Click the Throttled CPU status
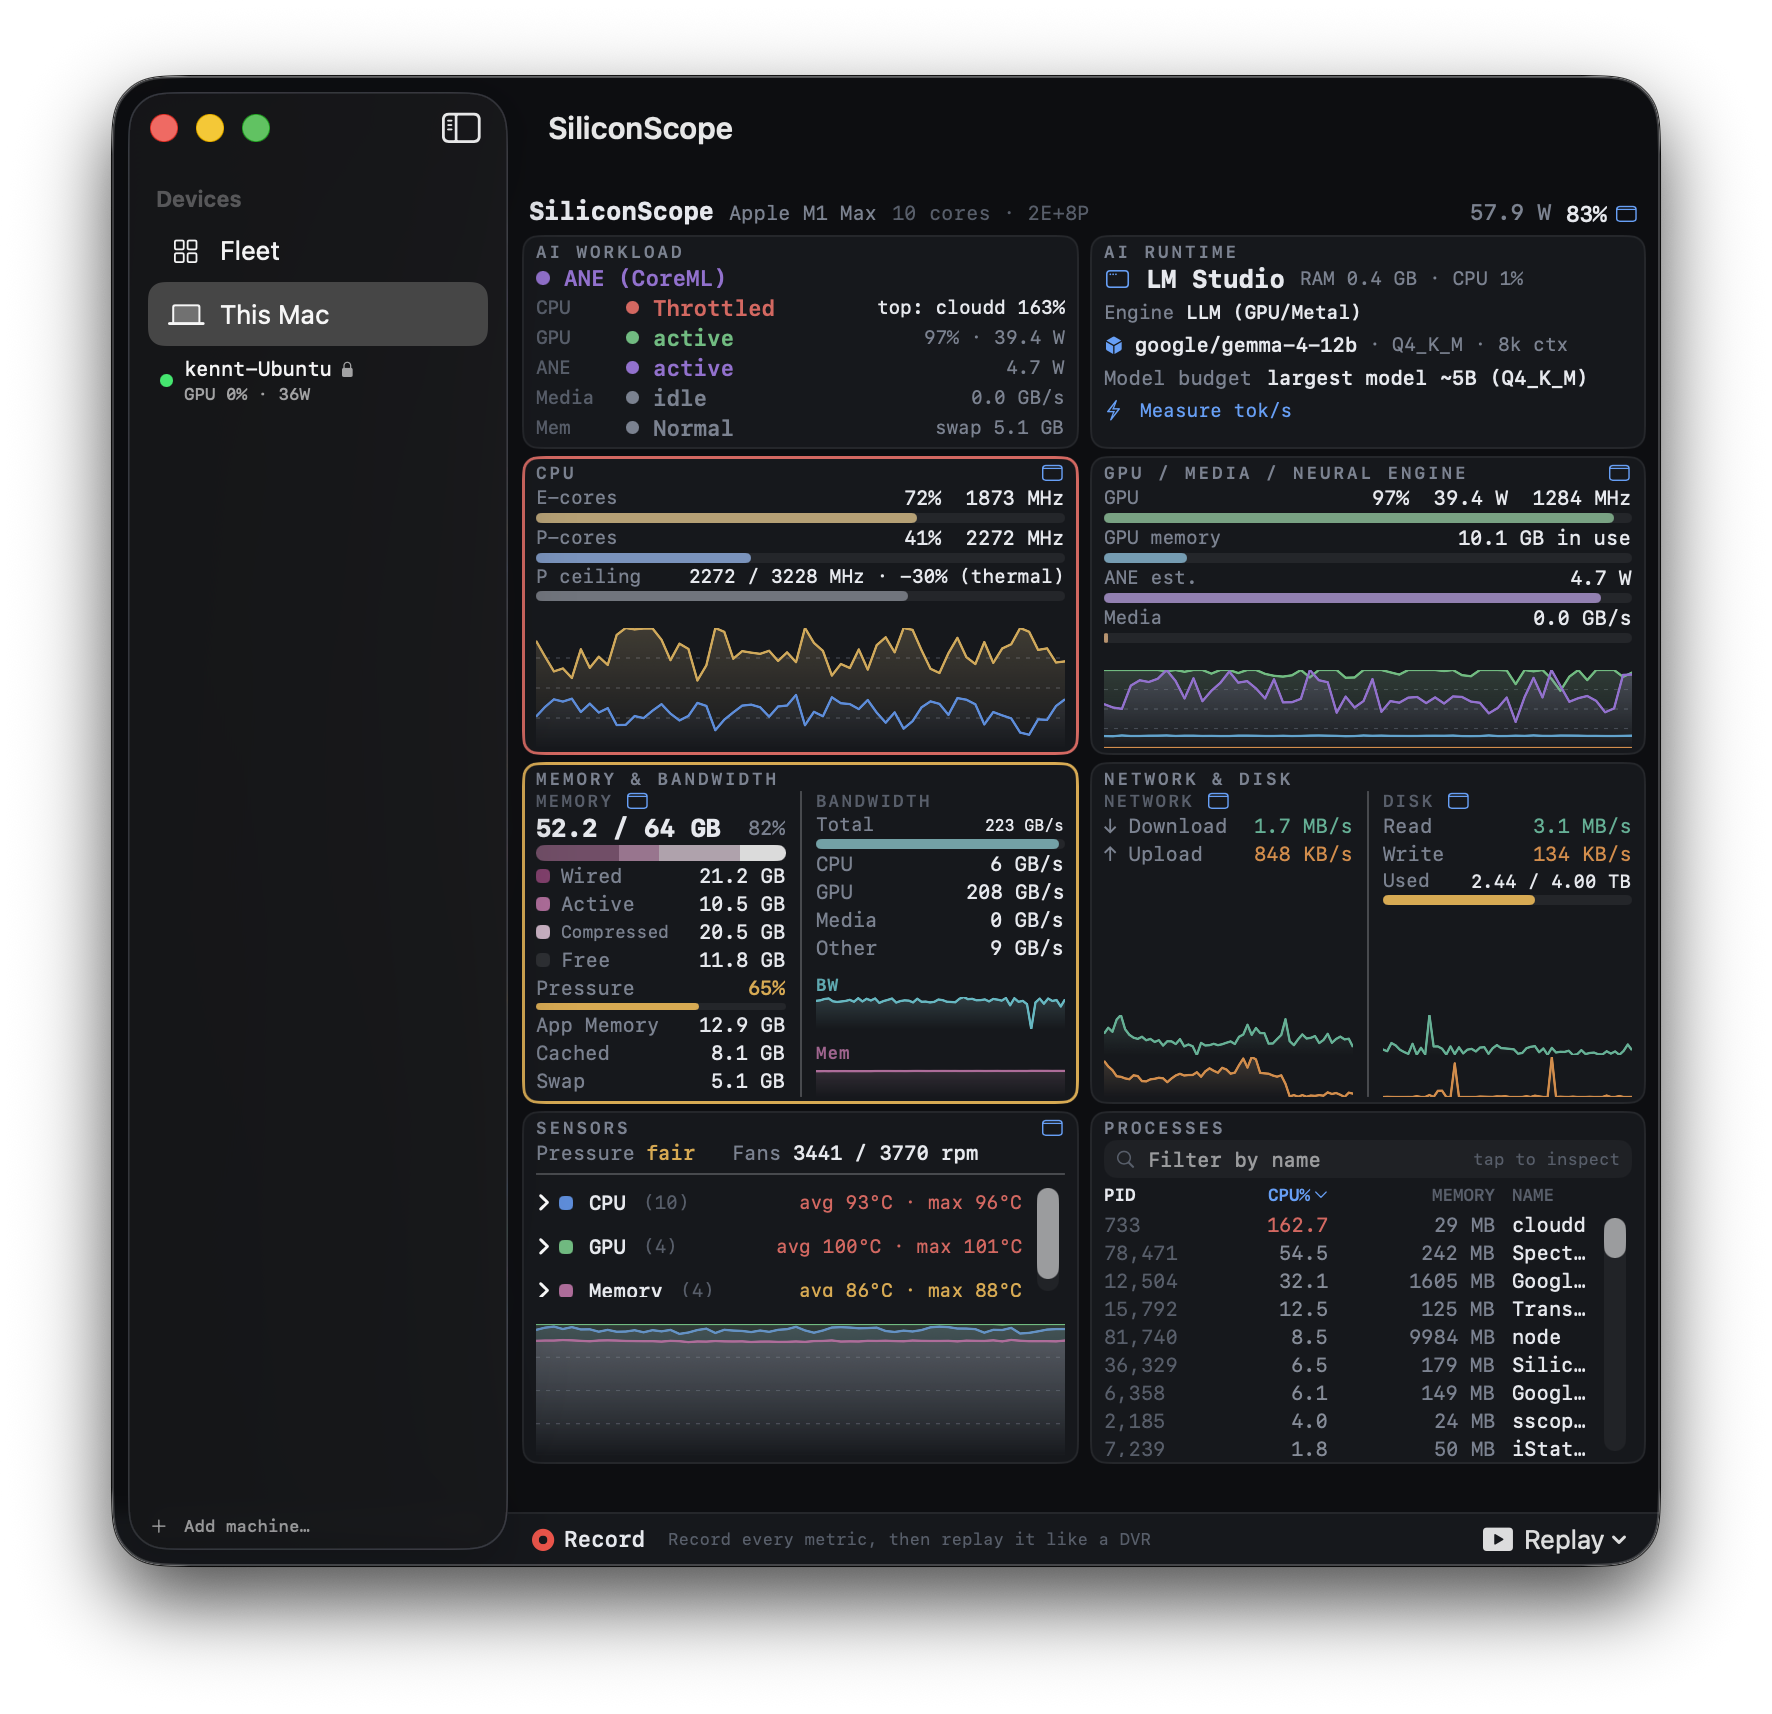 tap(714, 309)
